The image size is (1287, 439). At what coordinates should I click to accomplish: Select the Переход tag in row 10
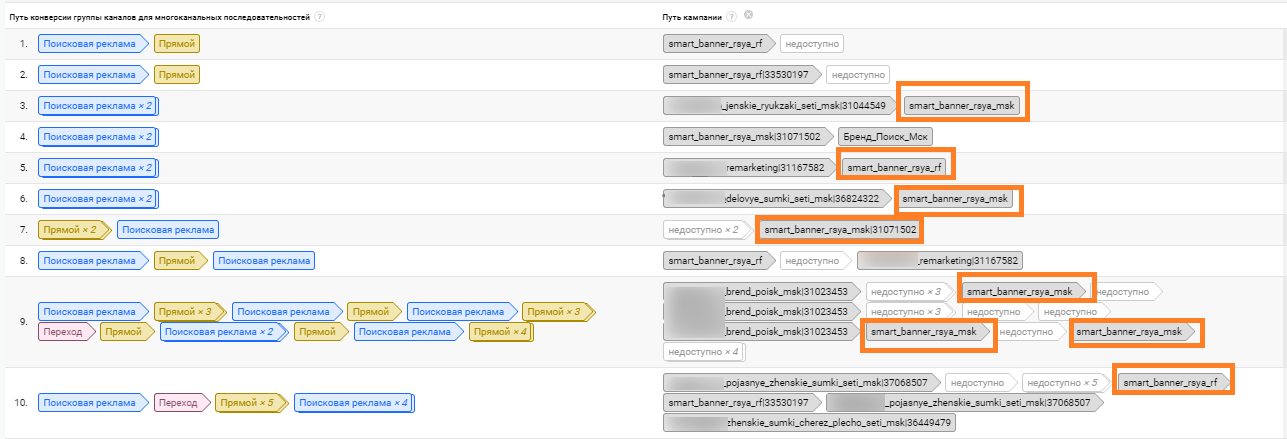[x=181, y=403]
